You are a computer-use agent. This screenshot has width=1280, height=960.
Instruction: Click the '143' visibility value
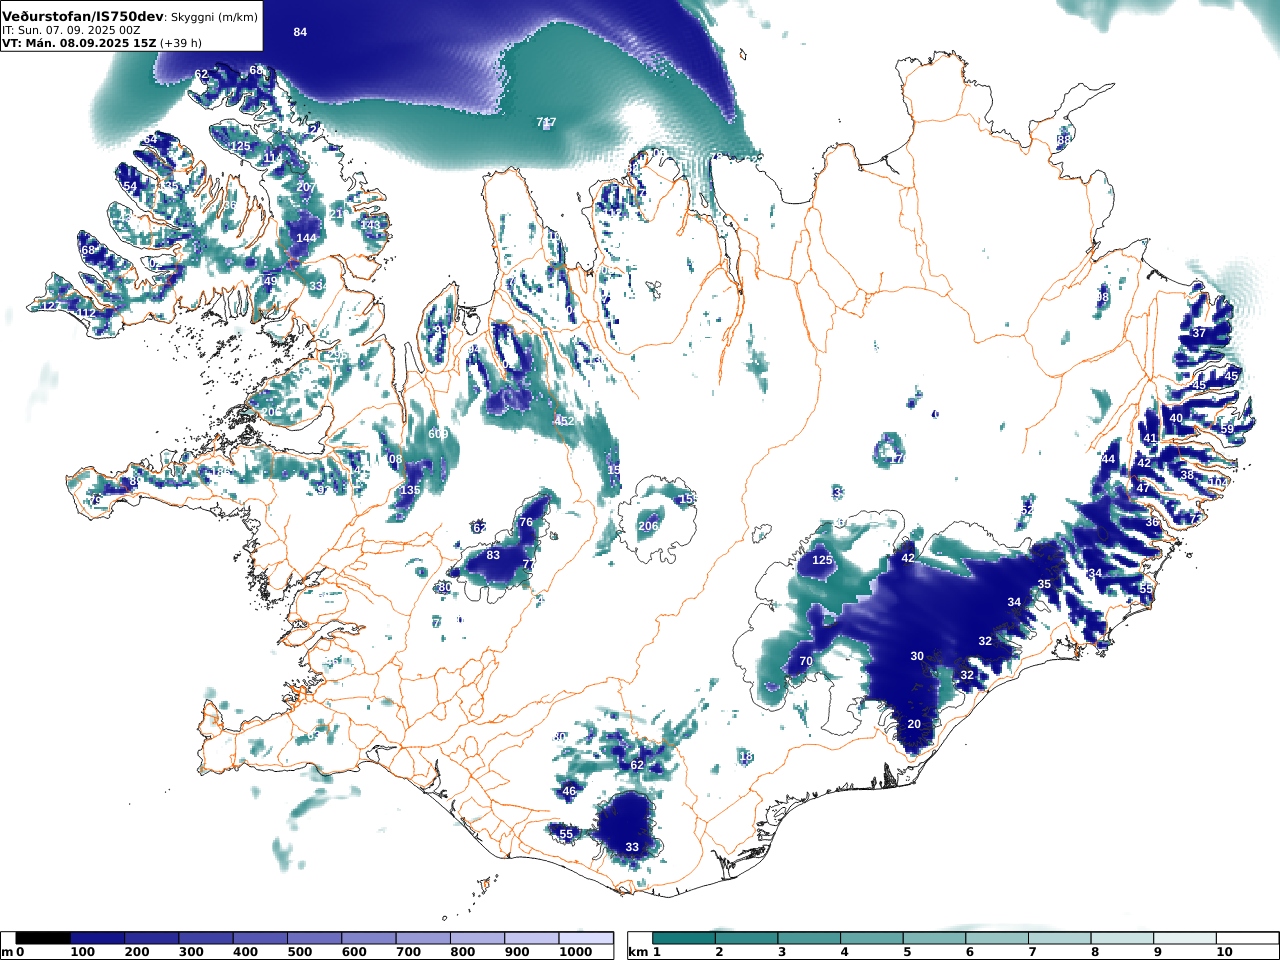[x=371, y=225]
